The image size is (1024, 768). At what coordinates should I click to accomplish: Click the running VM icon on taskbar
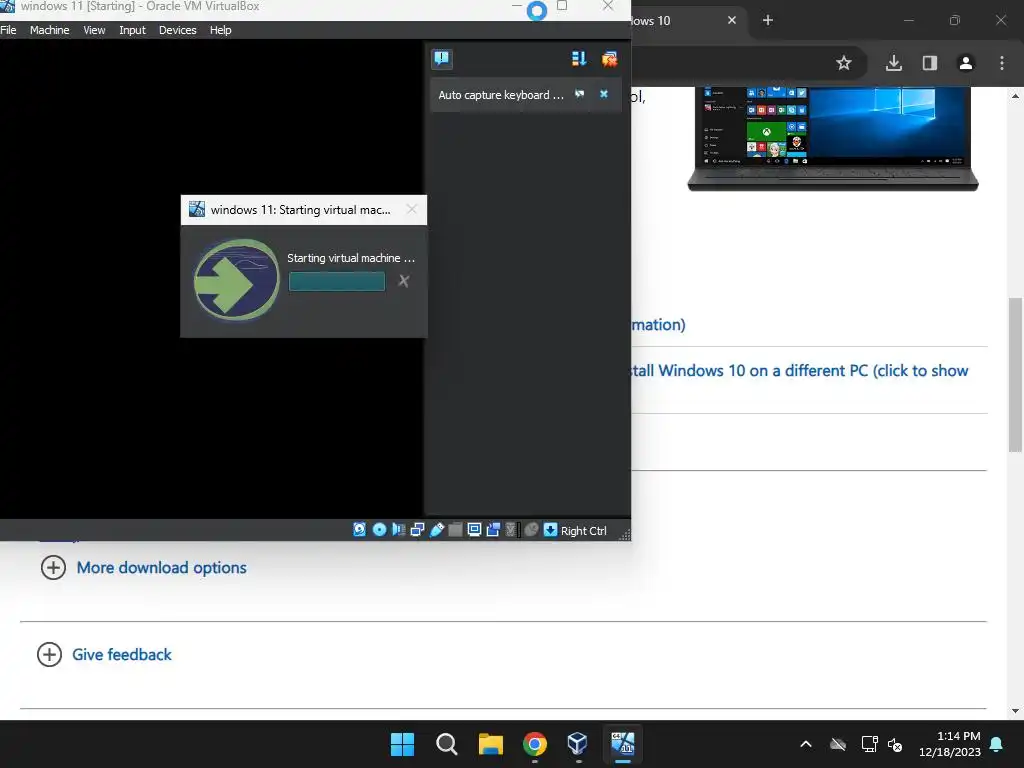(x=622, y=744)
